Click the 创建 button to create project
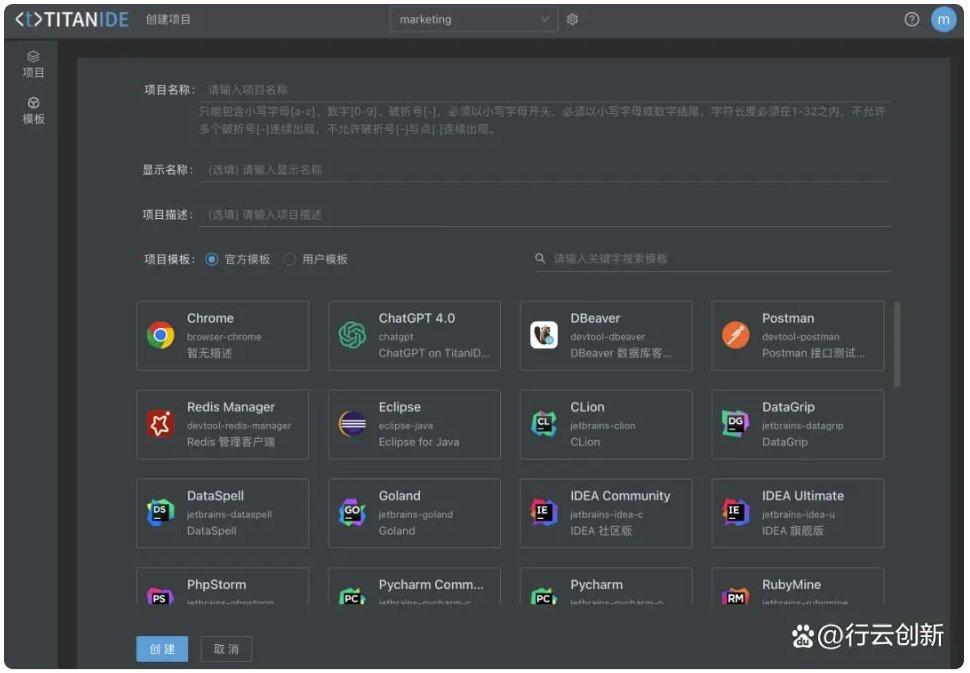 161,648
